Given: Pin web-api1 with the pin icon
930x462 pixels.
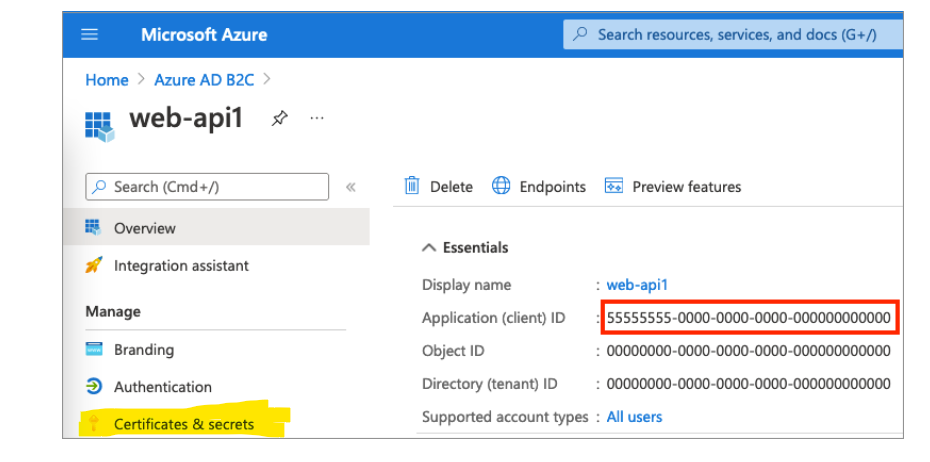Looking at the screenshot, I should pos(279,119).
